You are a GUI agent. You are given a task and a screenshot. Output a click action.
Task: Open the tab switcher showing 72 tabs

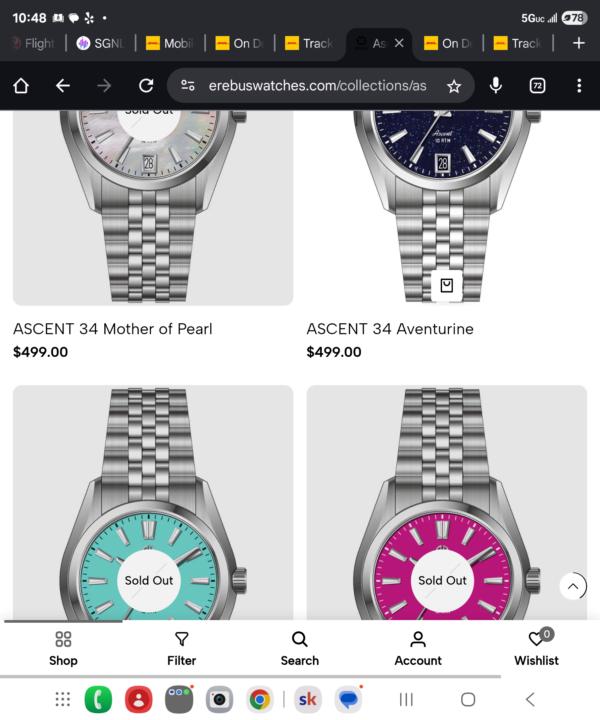[538, 86]
